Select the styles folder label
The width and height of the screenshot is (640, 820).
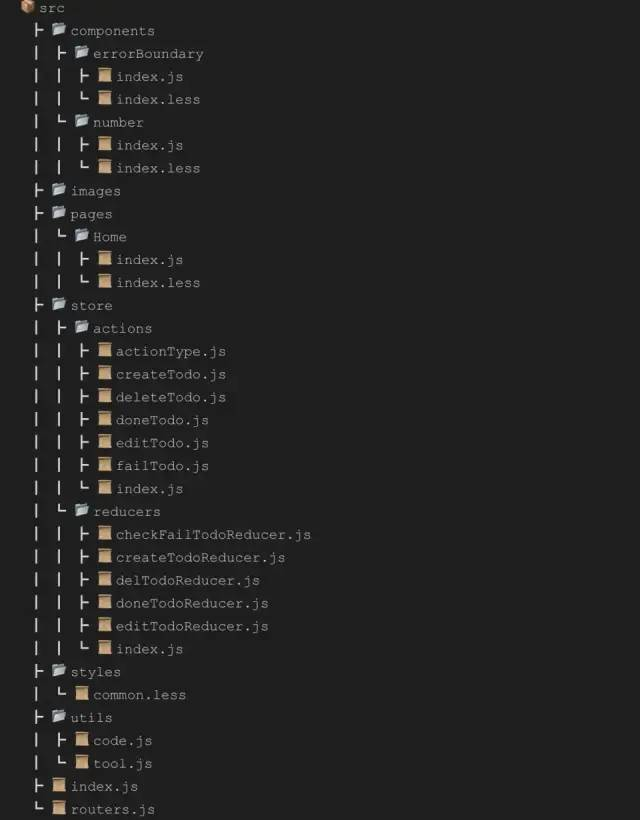point(96,672)
